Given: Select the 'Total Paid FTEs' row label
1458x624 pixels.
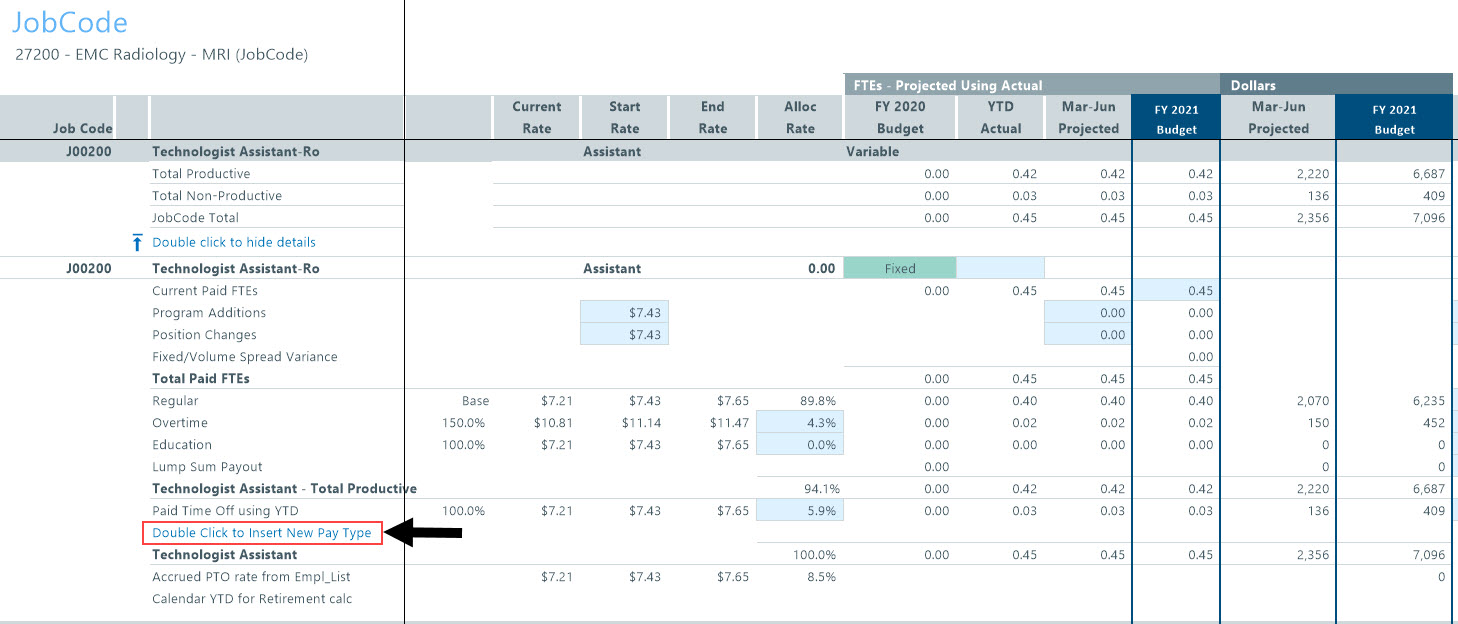Looking at the screenshot, I should [201, 379].
